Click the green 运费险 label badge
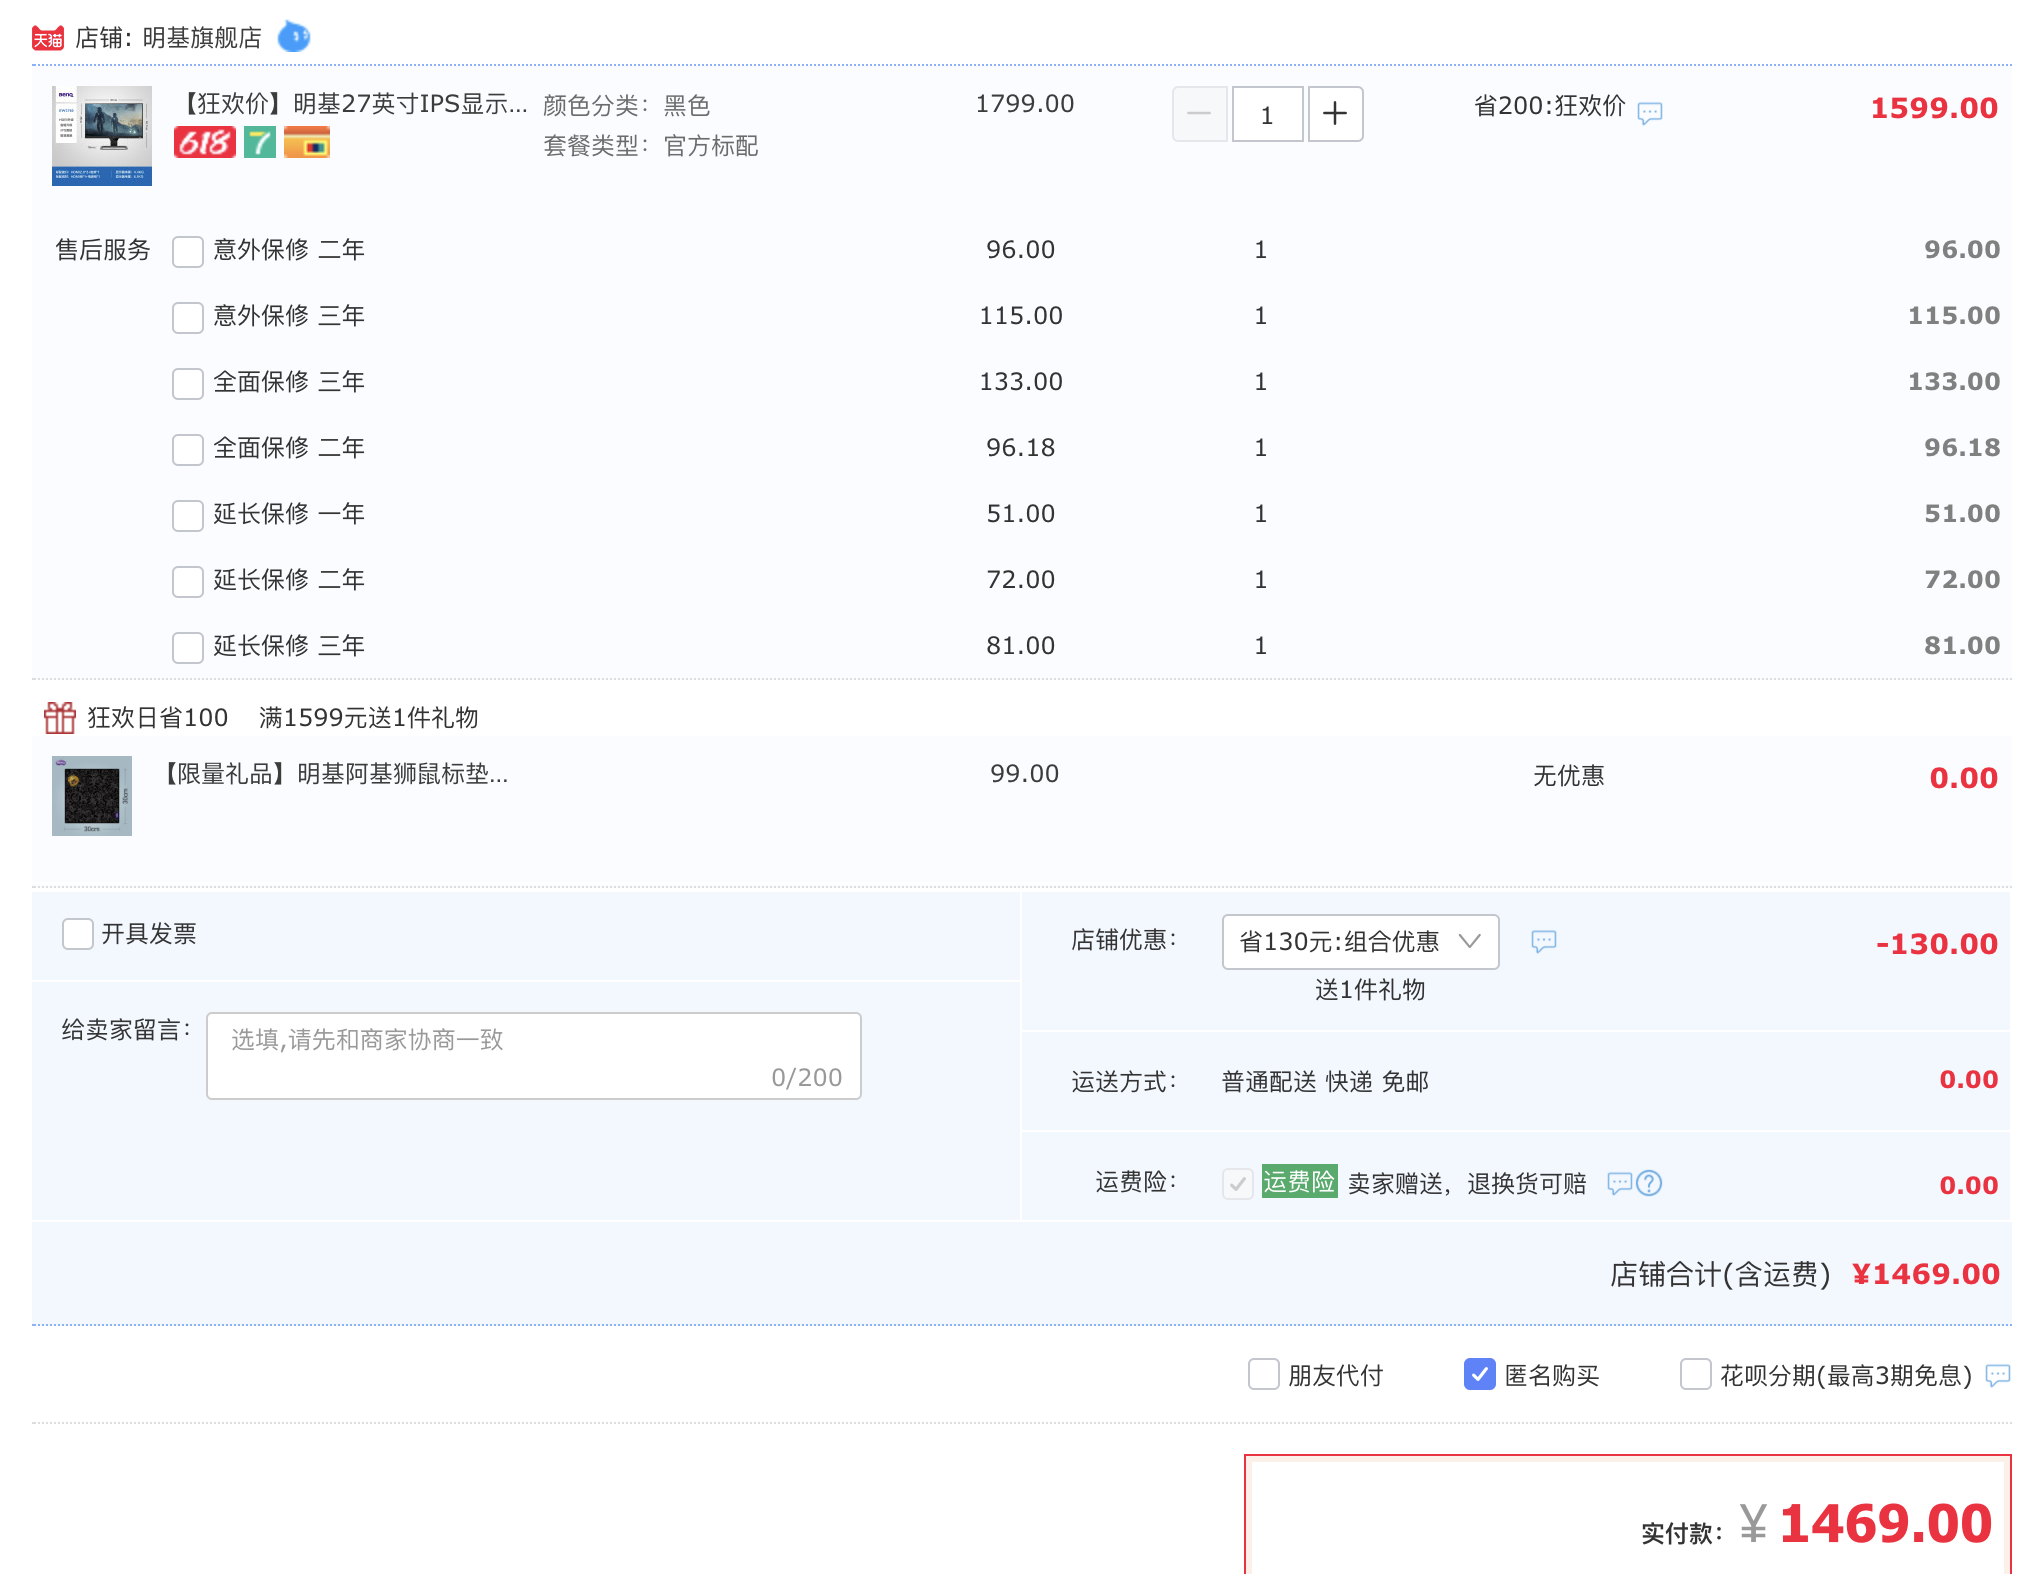This screenshot has width=2040, height=1574. tap(1299, 1182)
